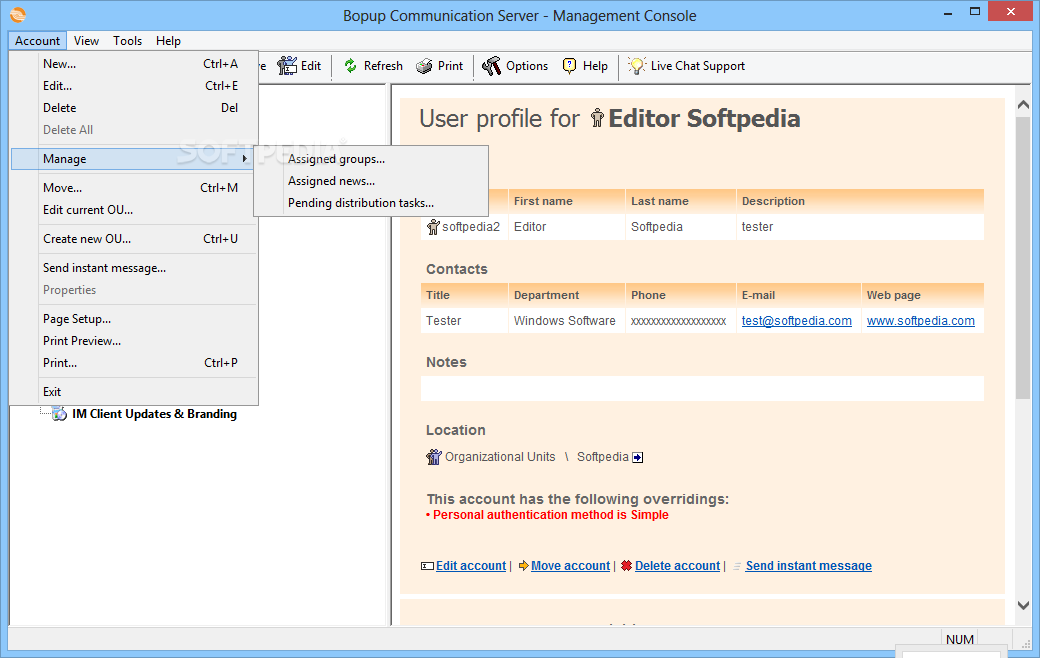Viewport: 1040px width, 658px height.
Task: Open Options hammer icon
Action: (491, 66)
